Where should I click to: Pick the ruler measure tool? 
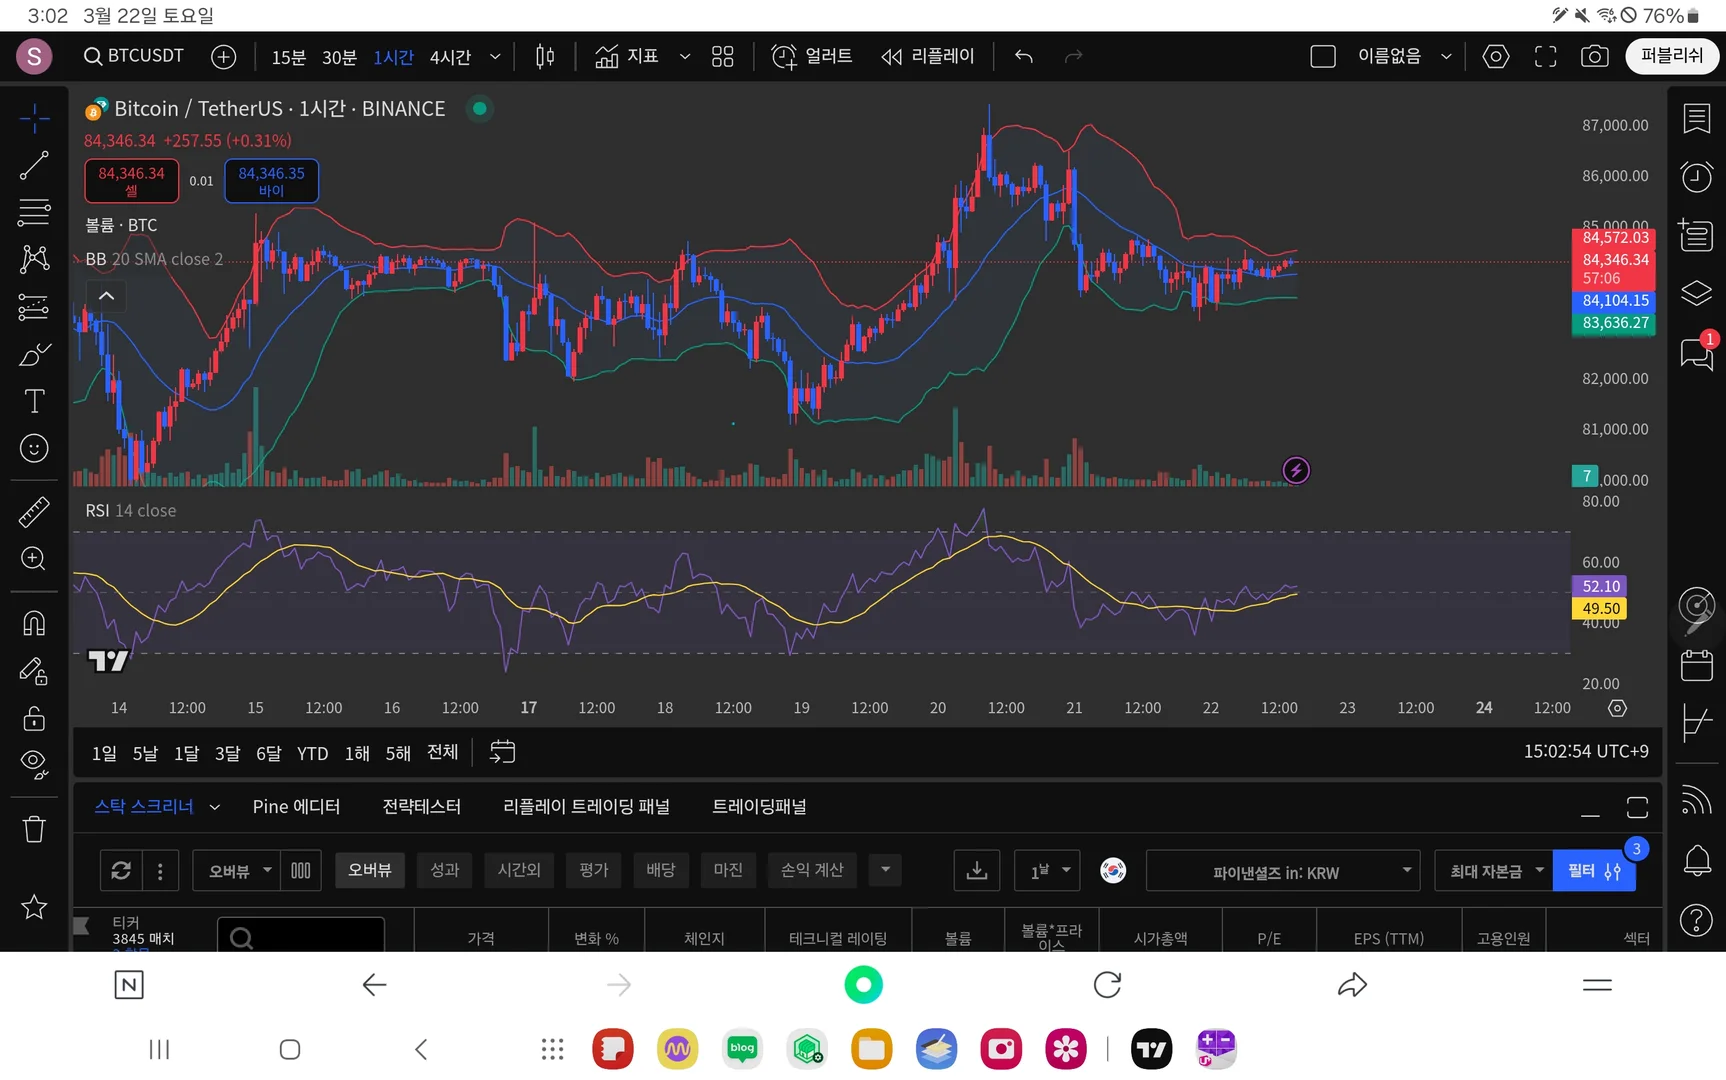[34, 512]
